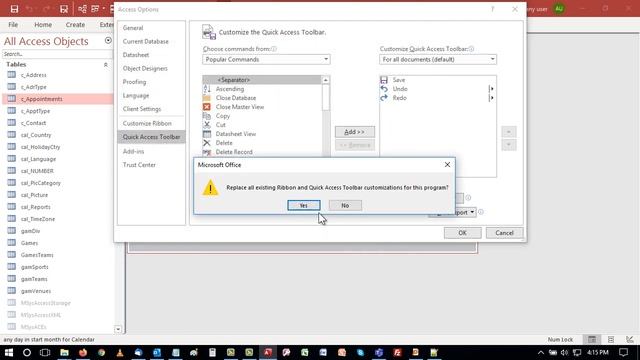
Task: Select Datasheet View command icon
Action: pos(207,134)
